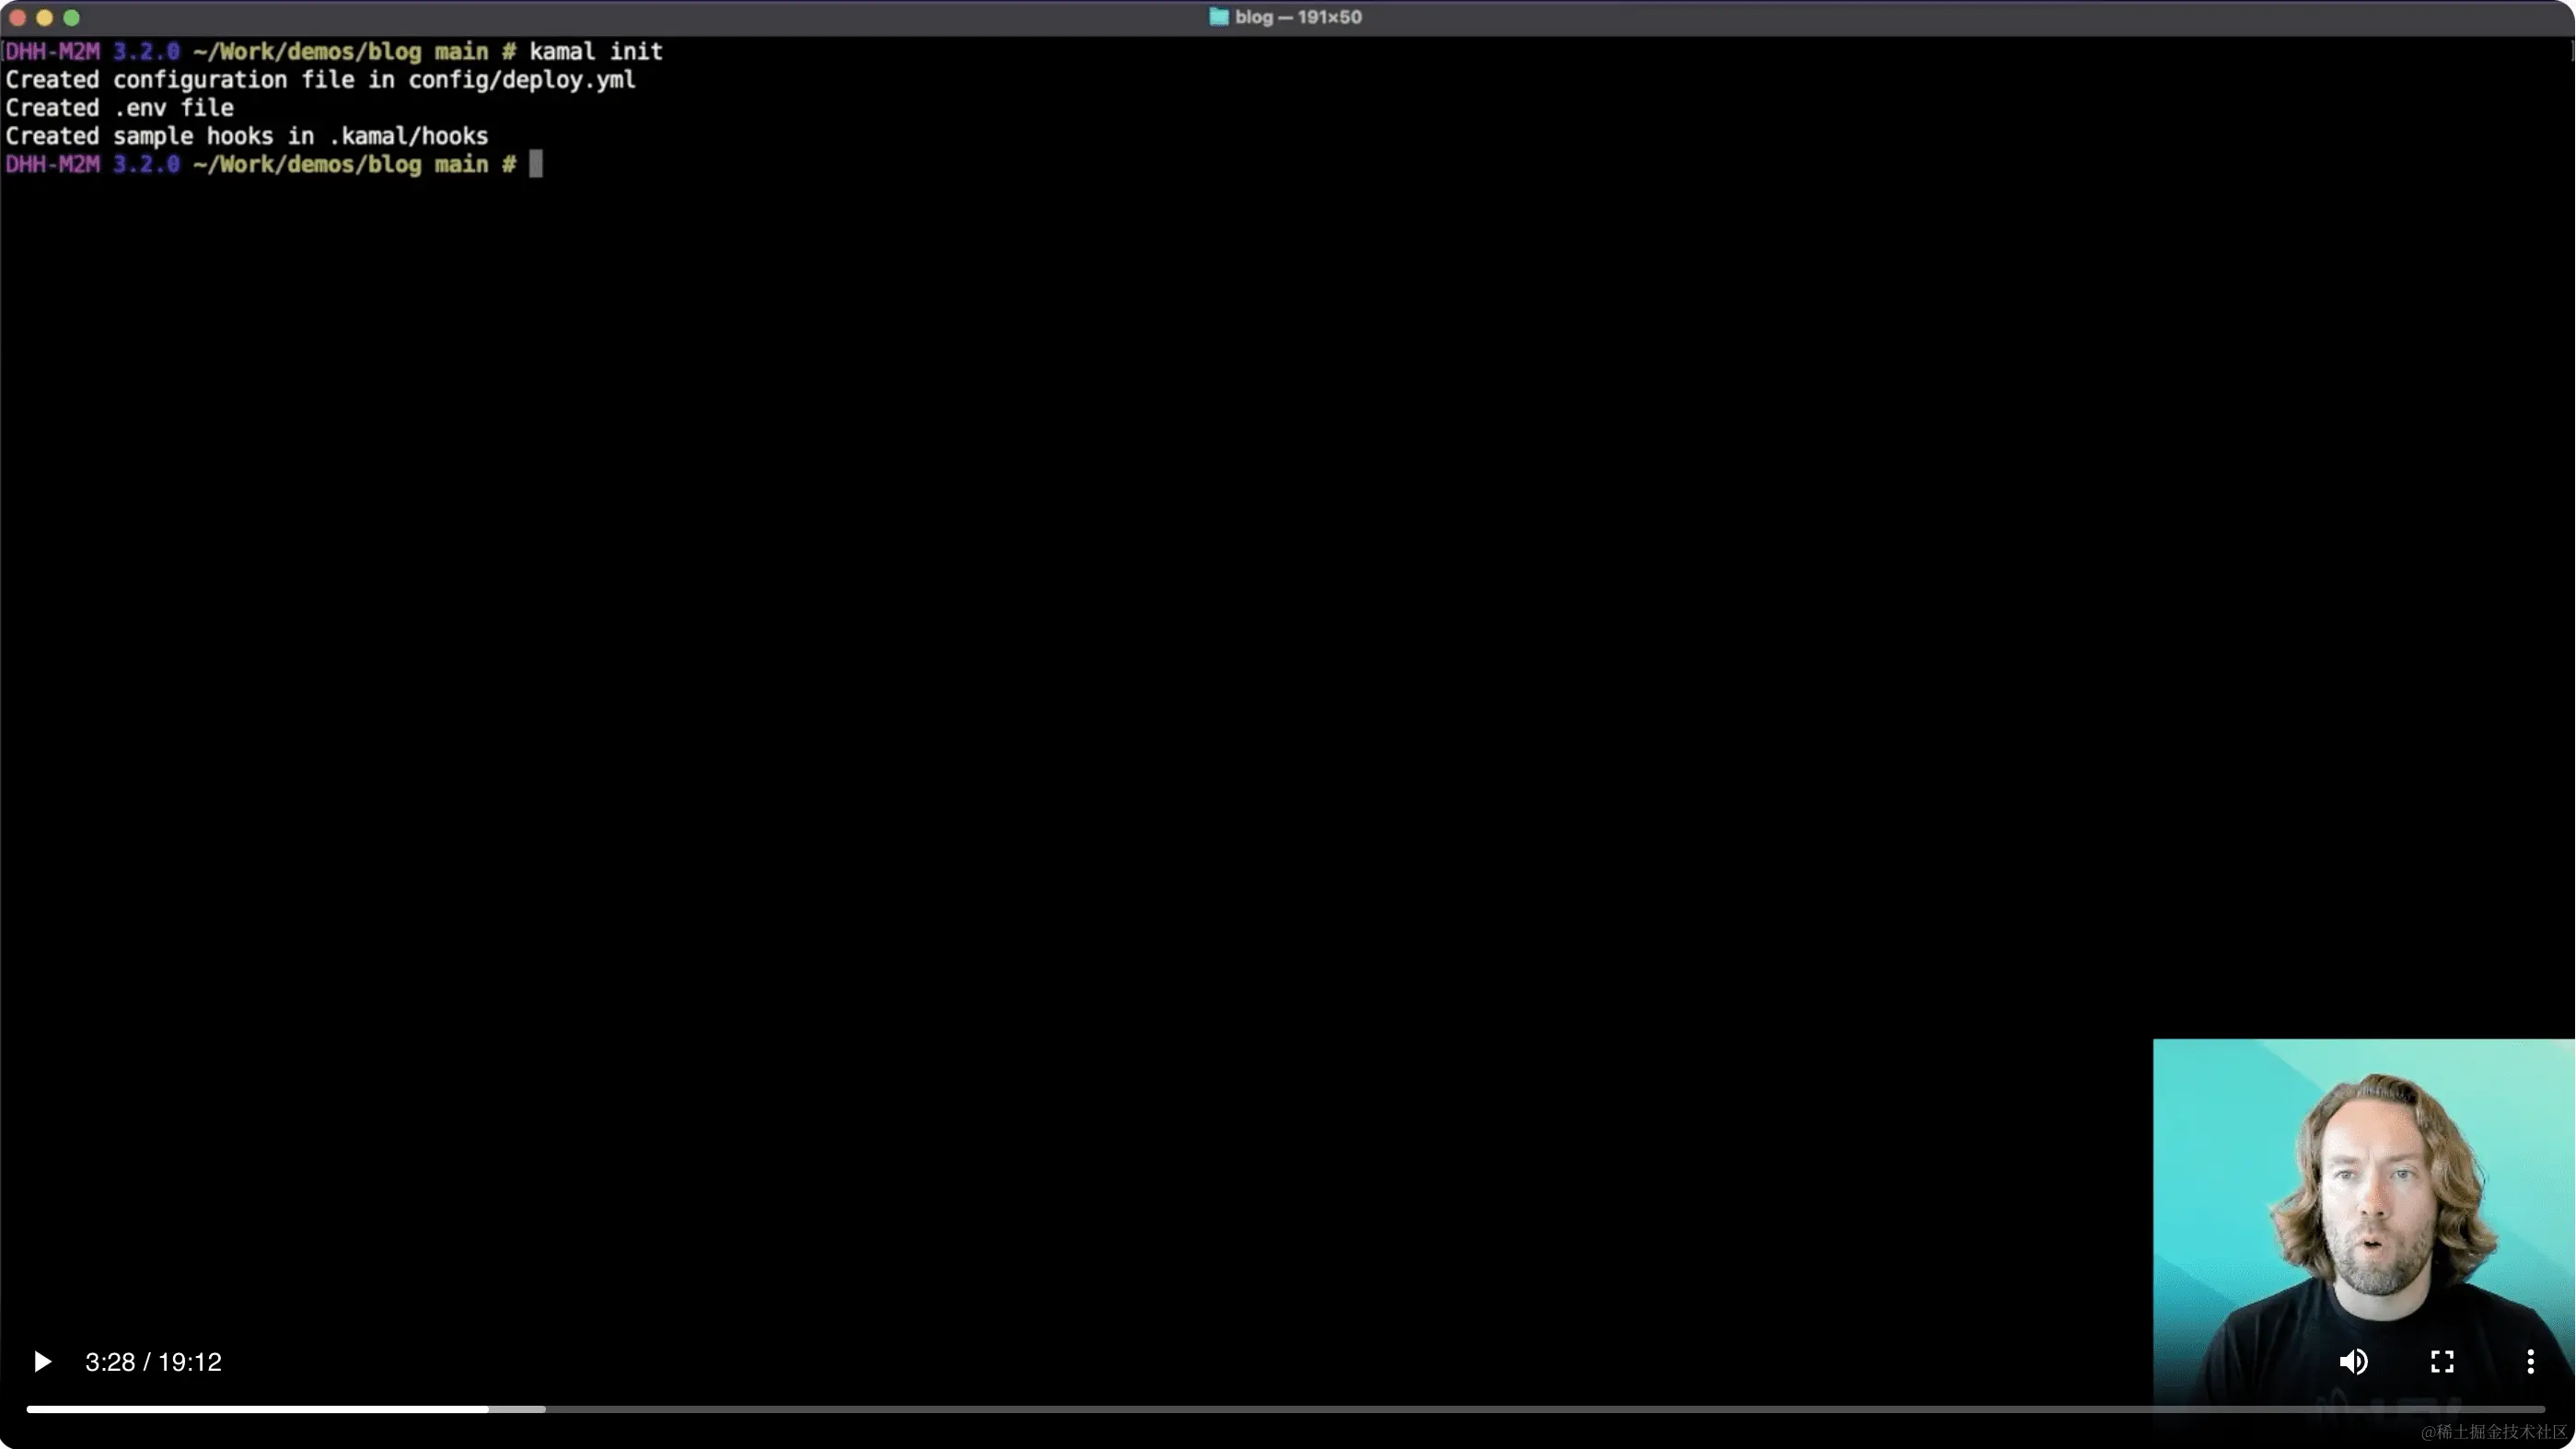Click the config/deploy.yml path in output
Screen dimensions: 2576x1449
(x=521, y=80)
